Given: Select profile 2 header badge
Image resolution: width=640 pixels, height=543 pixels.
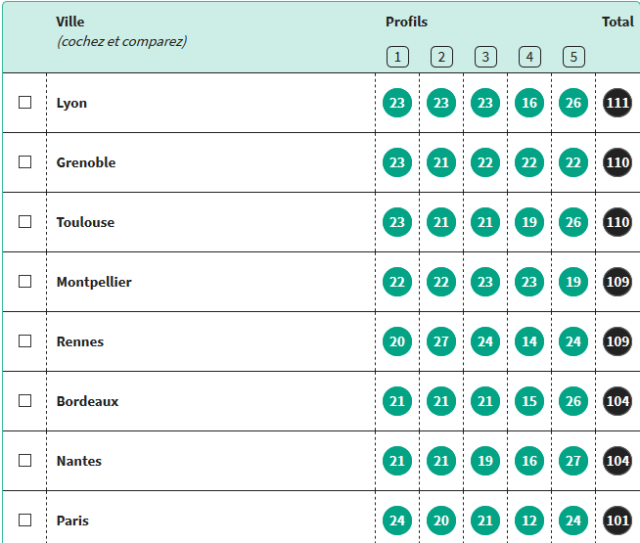Looking at the screenshot, I should click(x=441, y=57).
